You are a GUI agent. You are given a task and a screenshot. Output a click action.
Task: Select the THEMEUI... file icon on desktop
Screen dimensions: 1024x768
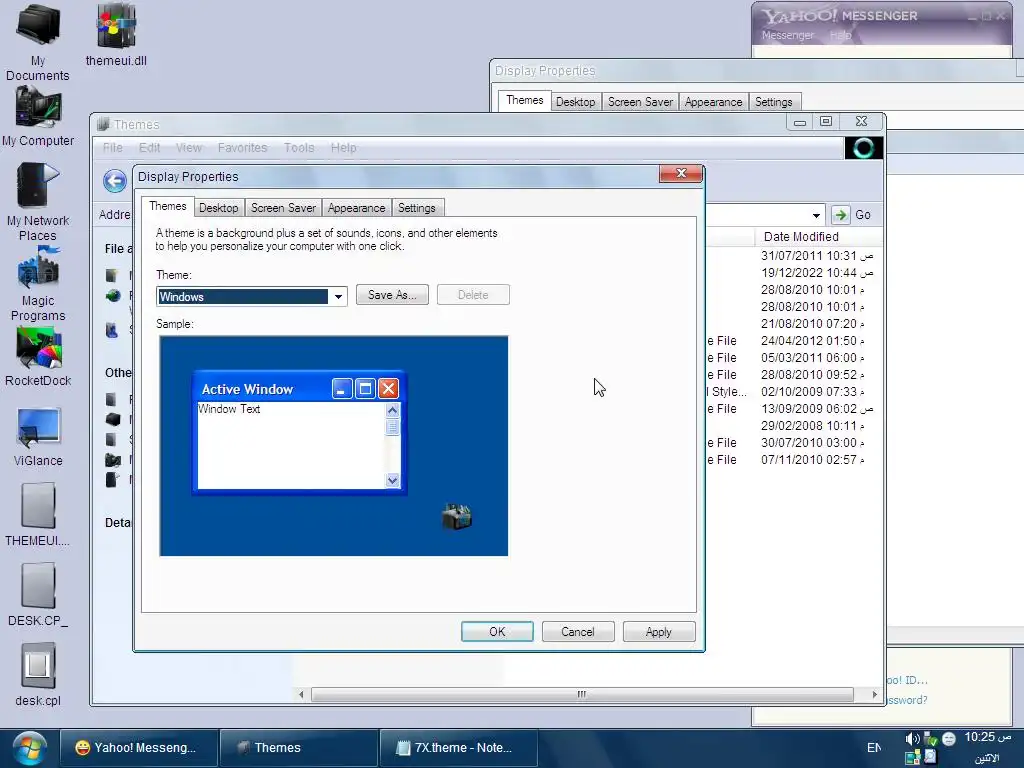click(x=38, y=515)
